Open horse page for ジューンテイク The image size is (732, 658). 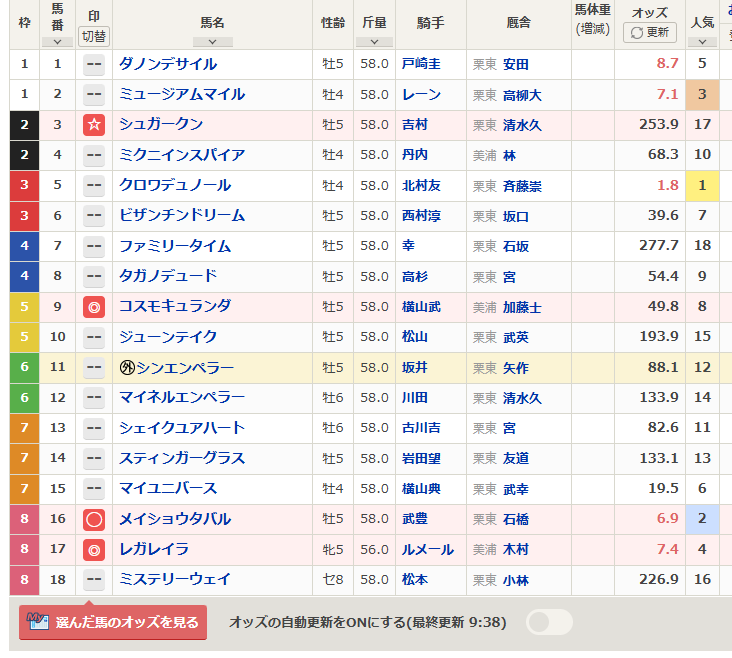(168, 337)
